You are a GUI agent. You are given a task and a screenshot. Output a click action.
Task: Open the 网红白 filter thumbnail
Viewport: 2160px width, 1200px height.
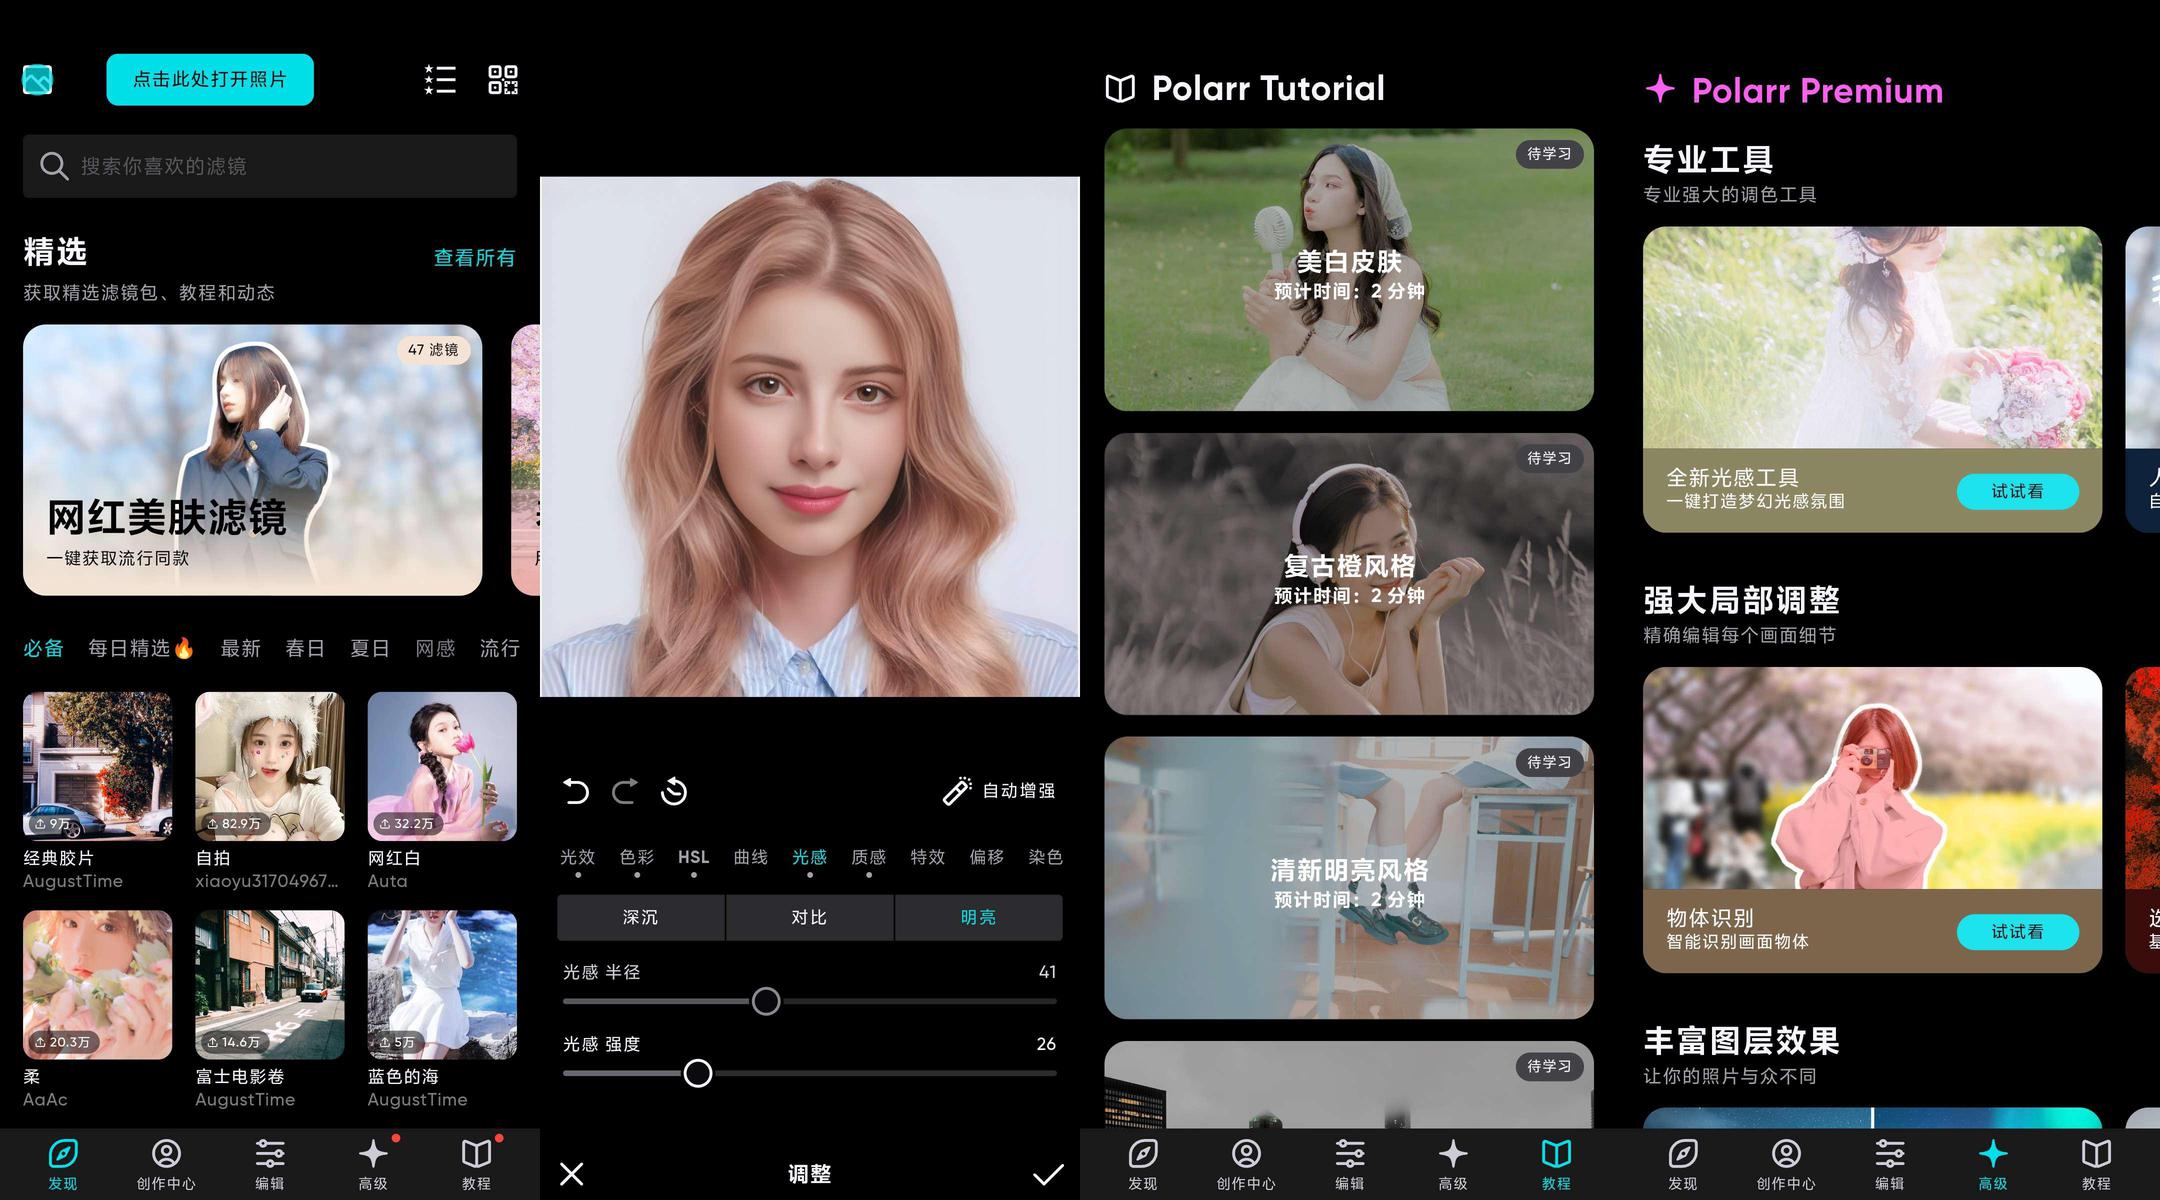[442, 766]
